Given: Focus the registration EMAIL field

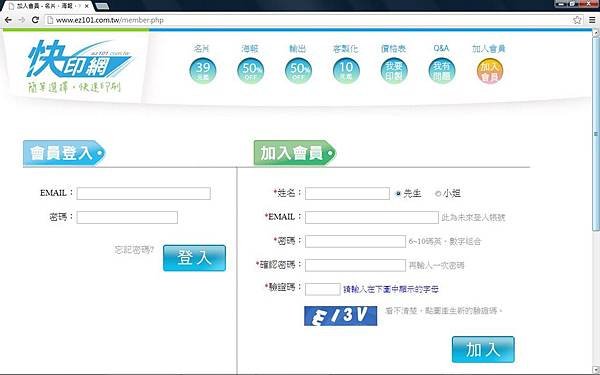Looking at the screenshot, I should (372, 217).
